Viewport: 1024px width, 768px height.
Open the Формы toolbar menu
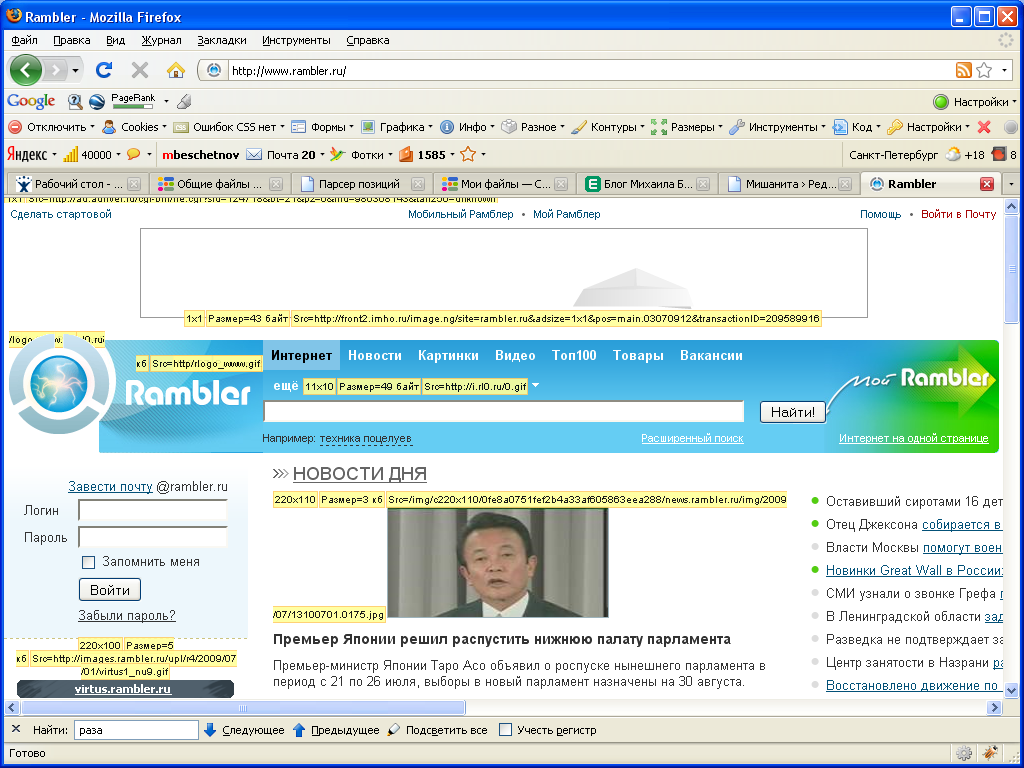[x=322, y=127]
